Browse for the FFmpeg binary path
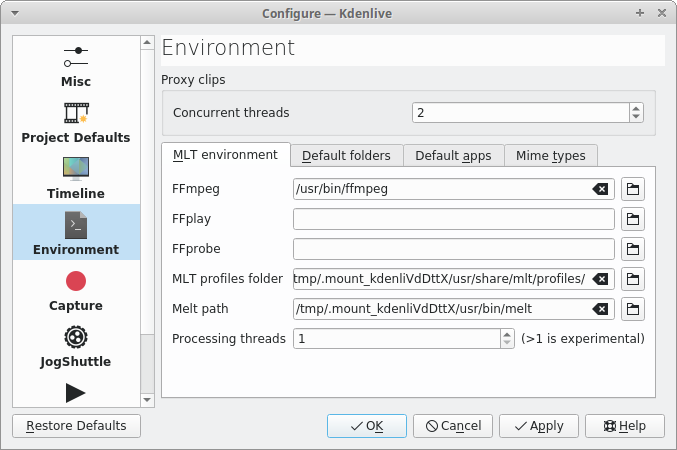This screenshot has width=677, height=450. 632,189
